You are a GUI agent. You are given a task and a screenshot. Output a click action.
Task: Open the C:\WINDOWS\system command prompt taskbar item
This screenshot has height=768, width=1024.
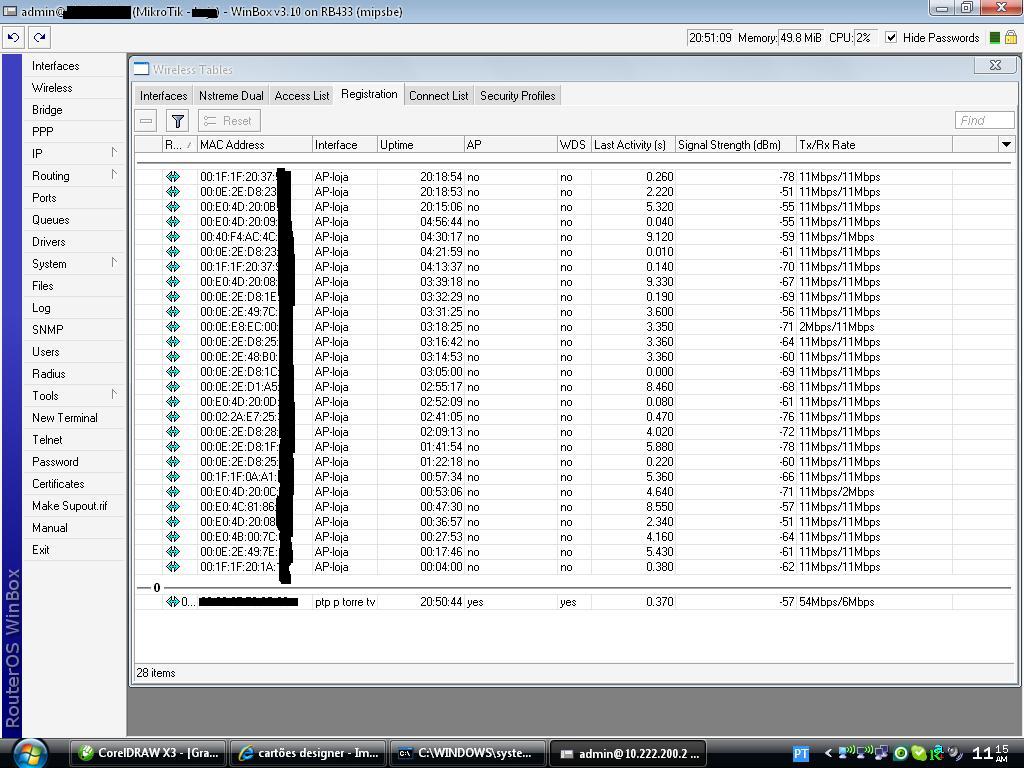pyautogui.click(x=468, y=753)
